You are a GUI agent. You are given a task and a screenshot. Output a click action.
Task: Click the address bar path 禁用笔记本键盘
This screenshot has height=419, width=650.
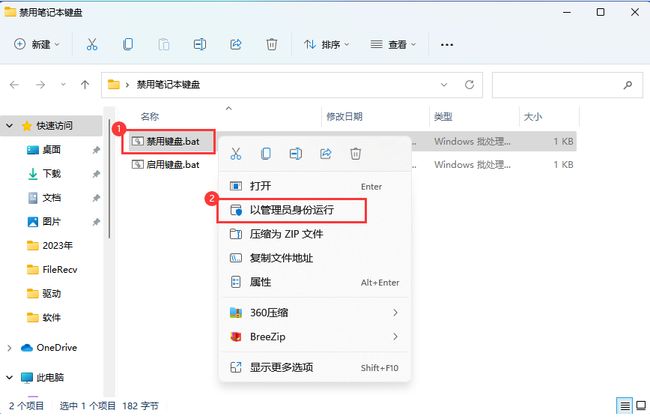pos(168,85)
